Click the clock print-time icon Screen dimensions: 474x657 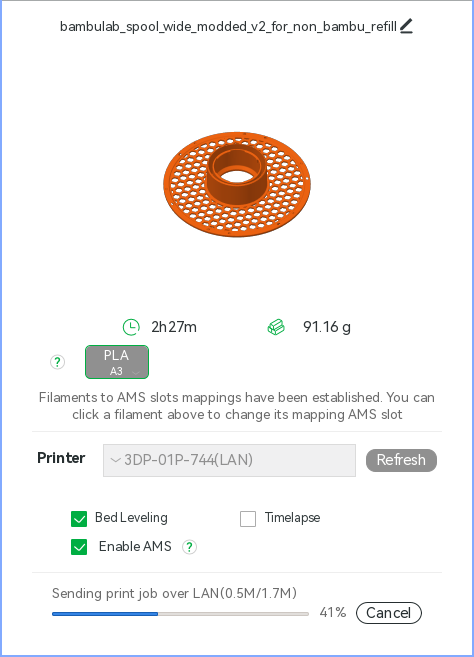pos(131,327)
